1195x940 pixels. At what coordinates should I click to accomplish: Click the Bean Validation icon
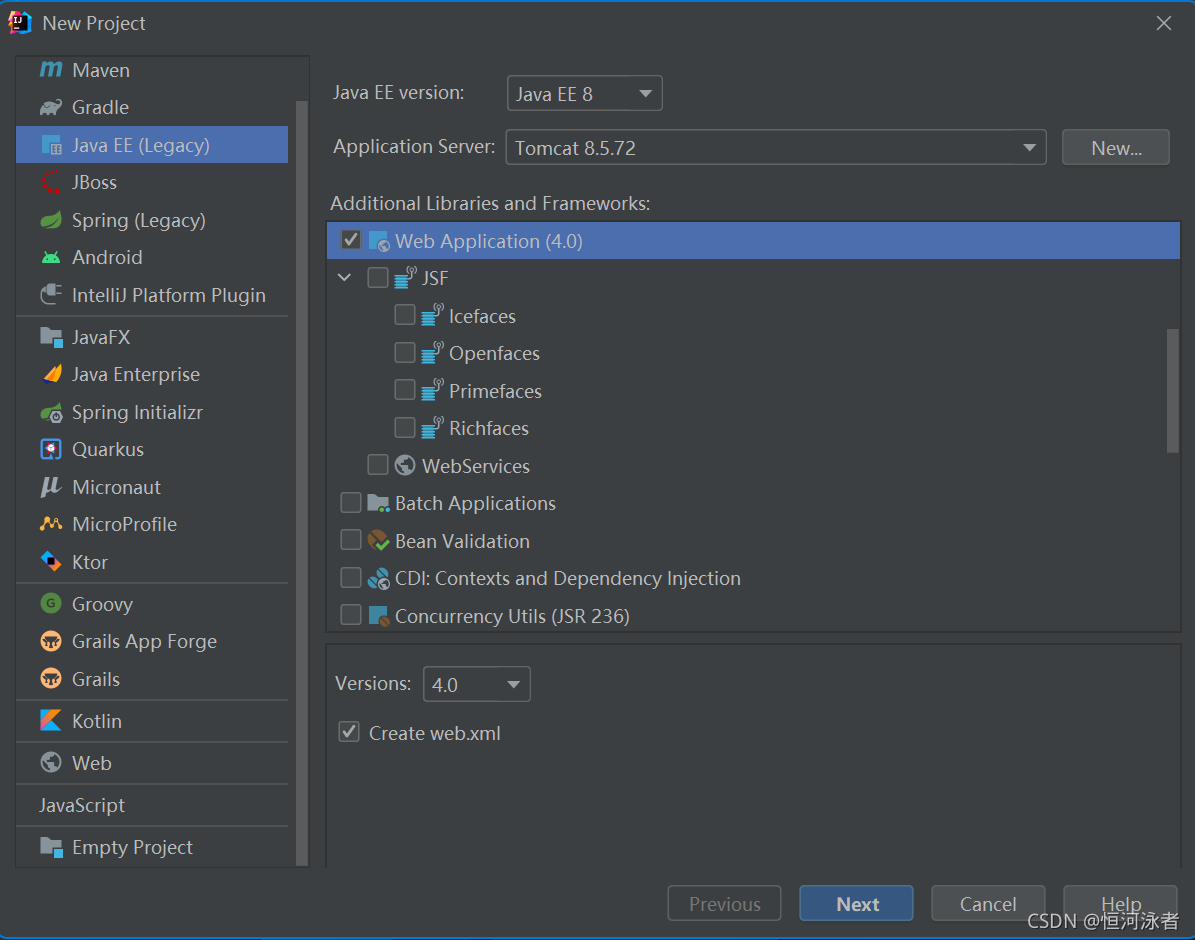(379, 541)
